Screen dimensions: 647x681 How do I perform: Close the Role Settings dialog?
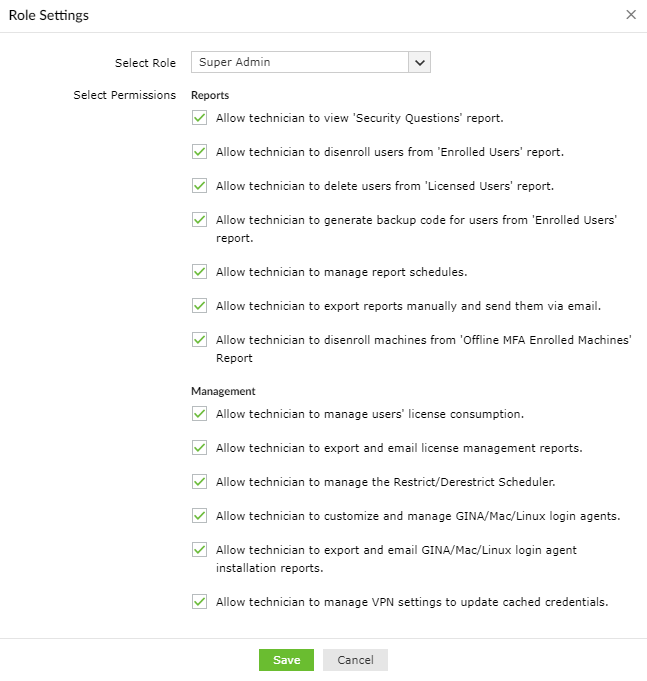[630, 15]
